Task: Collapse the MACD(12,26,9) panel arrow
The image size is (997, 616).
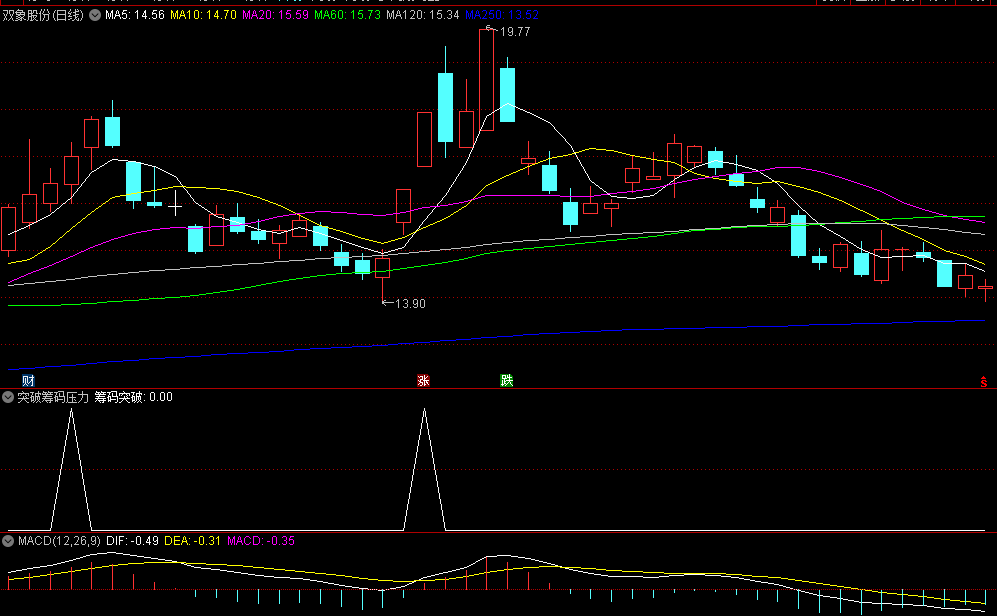Action: point(8,541)
